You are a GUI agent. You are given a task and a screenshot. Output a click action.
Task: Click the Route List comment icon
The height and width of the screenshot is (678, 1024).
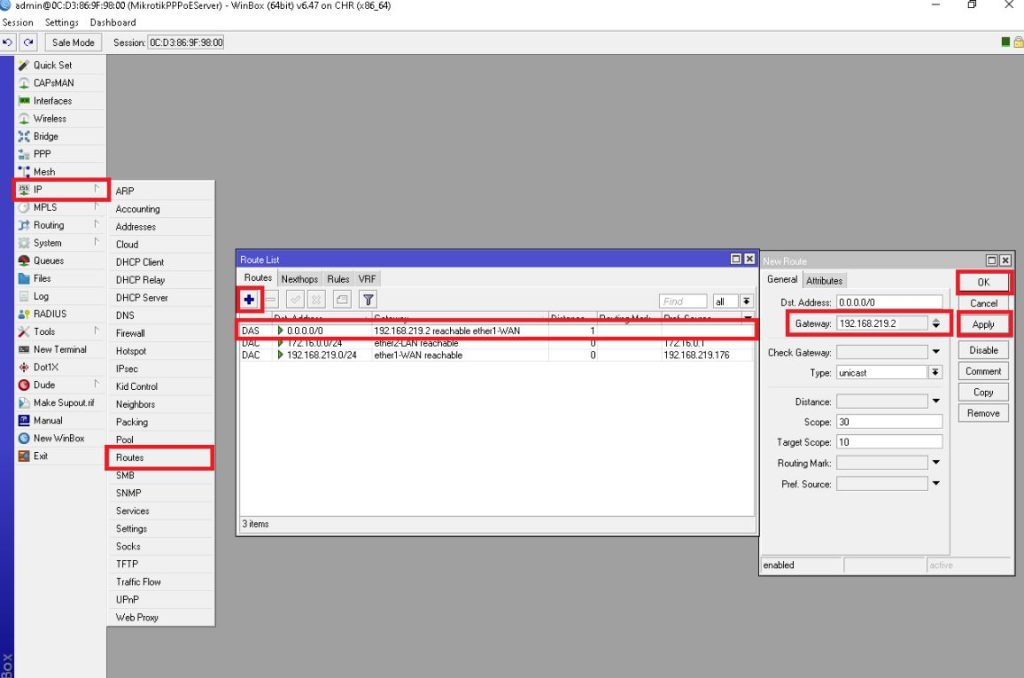tap(342, 300)
